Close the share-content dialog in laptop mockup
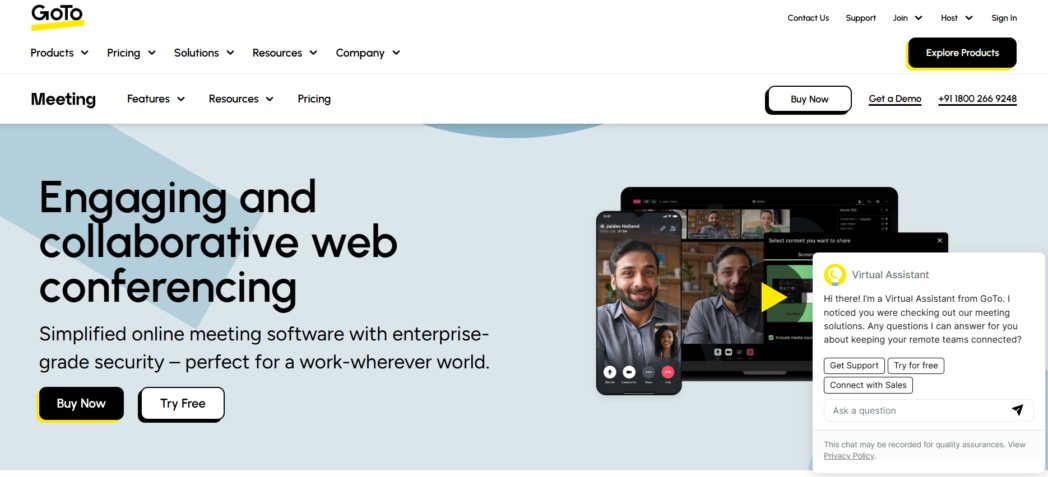The height and width of the screenshot is (477, 1048). click(939, 241)
